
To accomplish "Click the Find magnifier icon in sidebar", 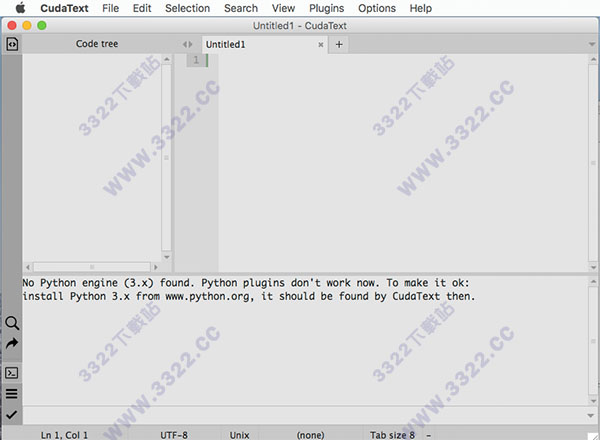I will coord(12,323).
